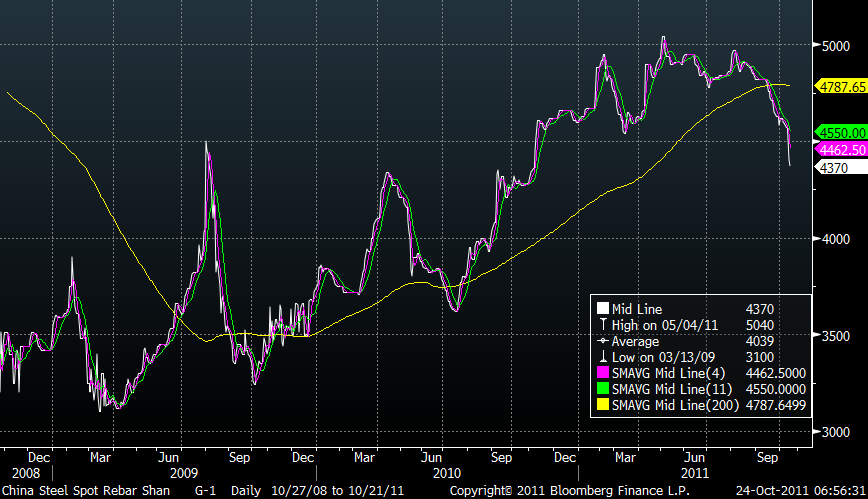
Task: Select the white Mid Line legend swatch
Action: [602, 309]
